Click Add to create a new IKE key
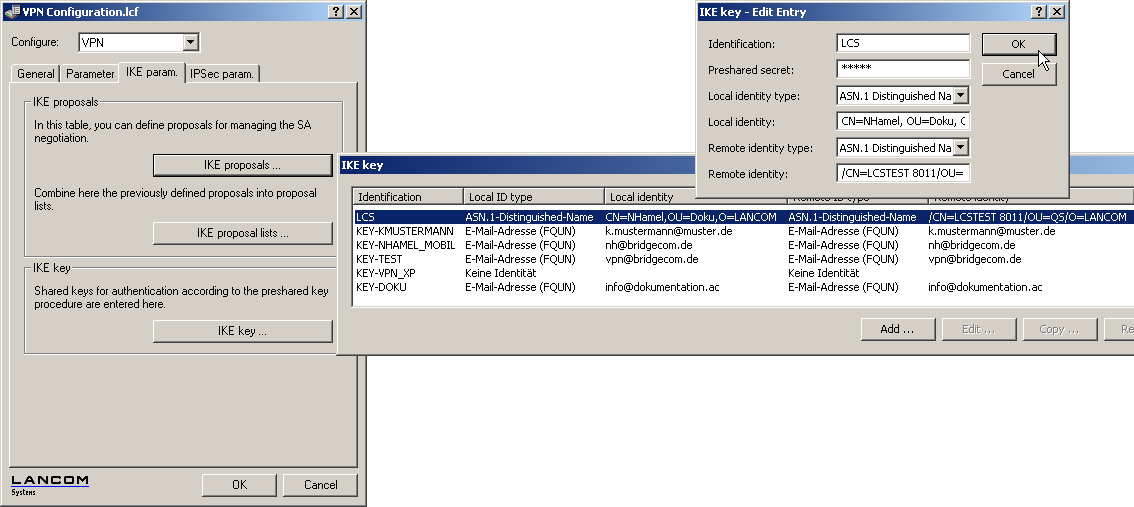Viewport: 1134px width, 507px height. (897, 329)
